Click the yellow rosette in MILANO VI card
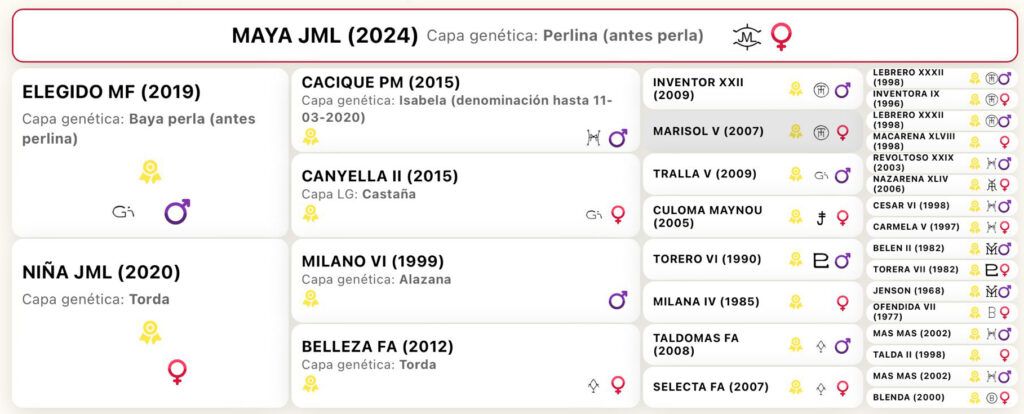This screenshot has height=414, width=1024. pos(310,298)
